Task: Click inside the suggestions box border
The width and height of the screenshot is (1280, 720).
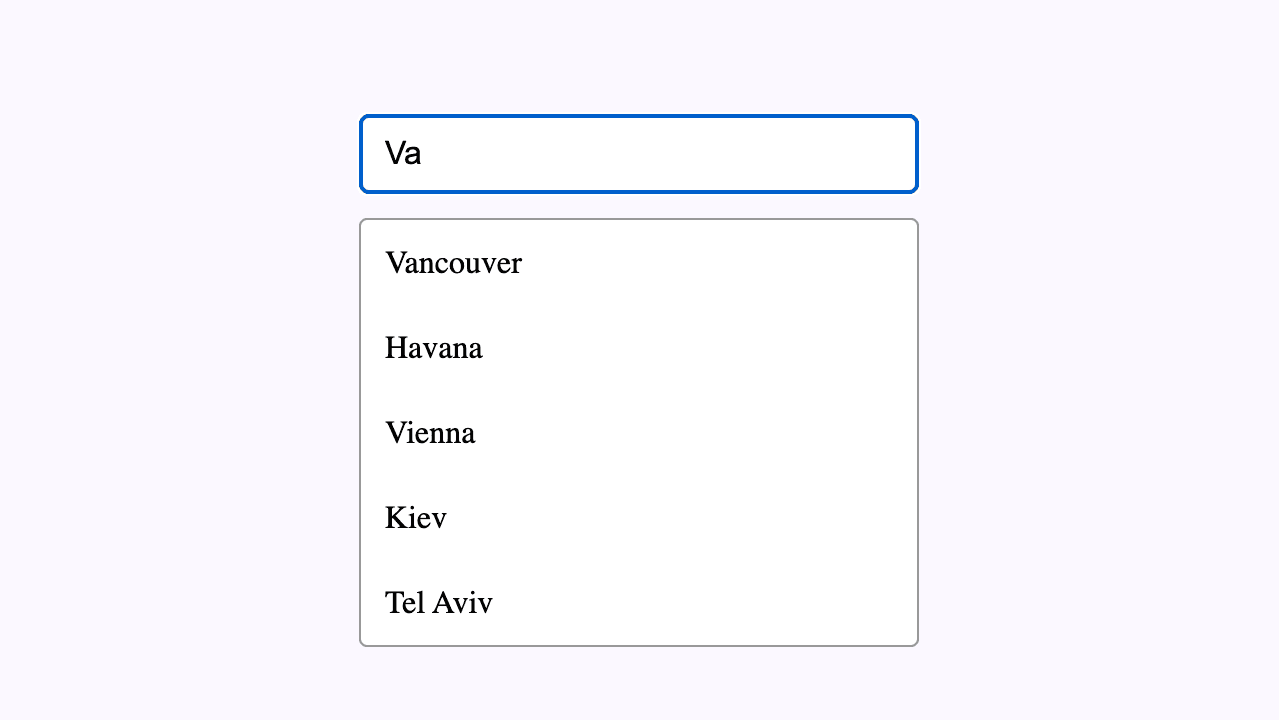Action: [640, 433]
